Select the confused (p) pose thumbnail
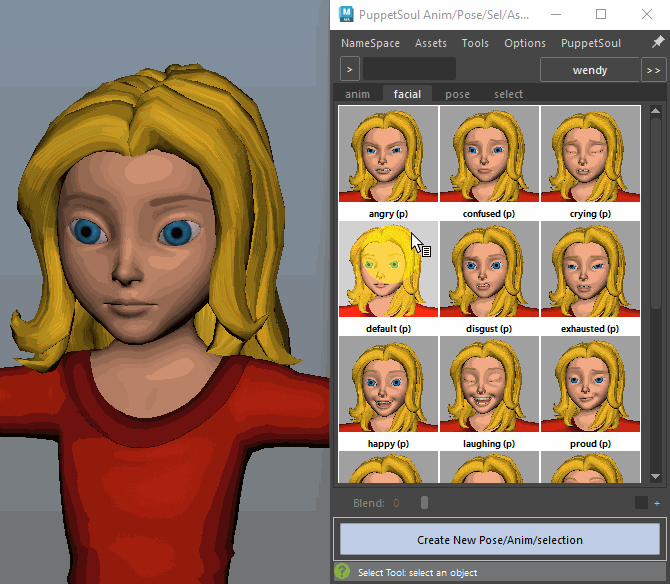The width and height of the screenshot is (670, 584). pyautogui.click(x=489, y=154)
